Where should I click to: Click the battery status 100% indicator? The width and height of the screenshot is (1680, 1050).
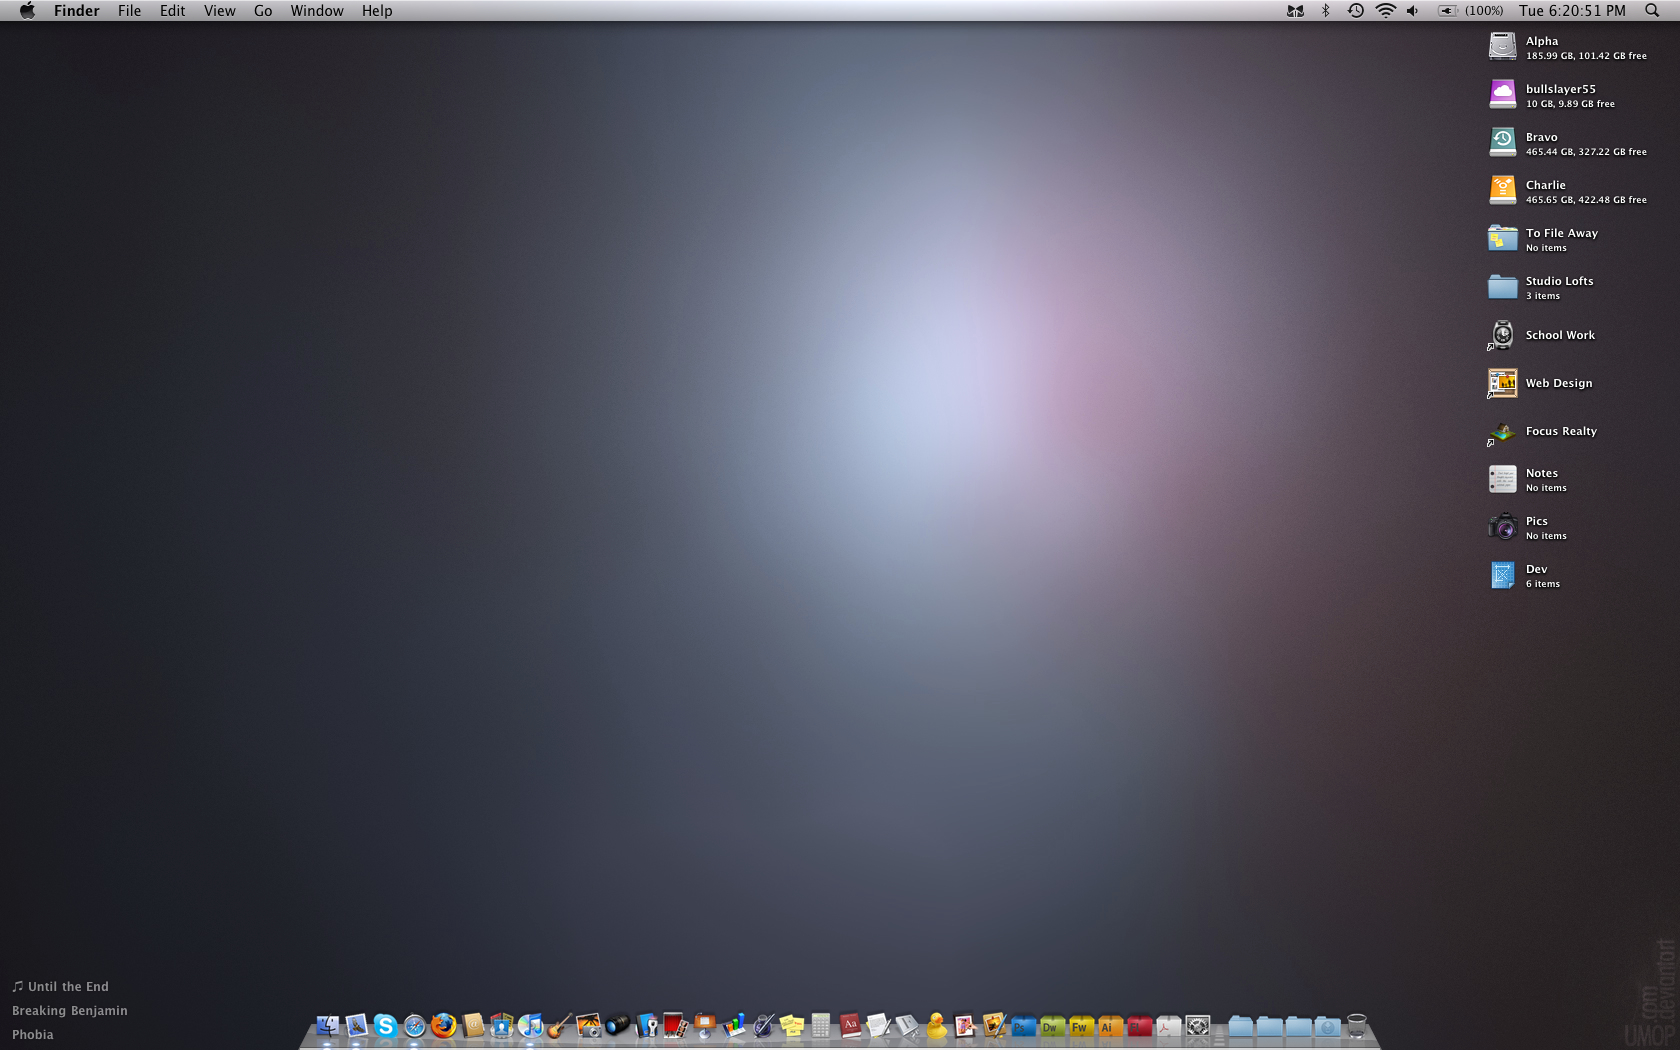pos(1470,10)
